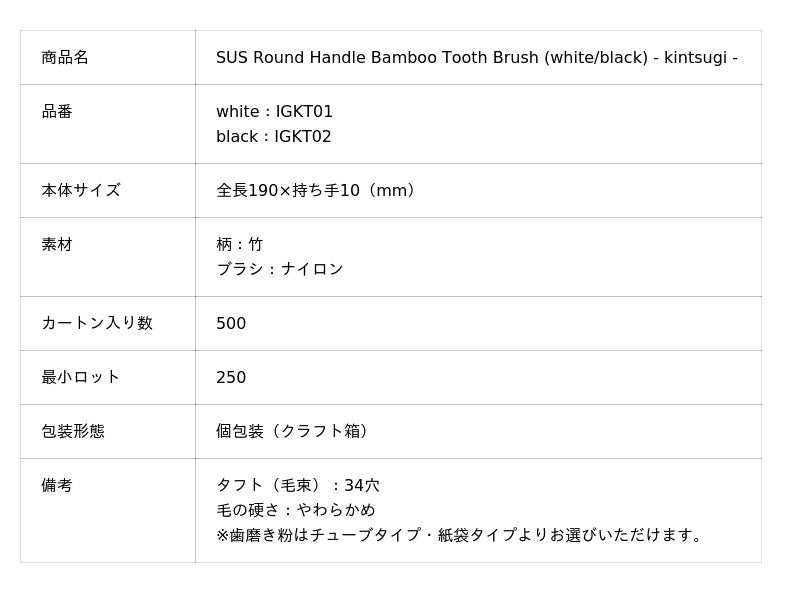Select the 柄:竹 material line
This screenshot has width=800, height=593.
click(240, 244)
